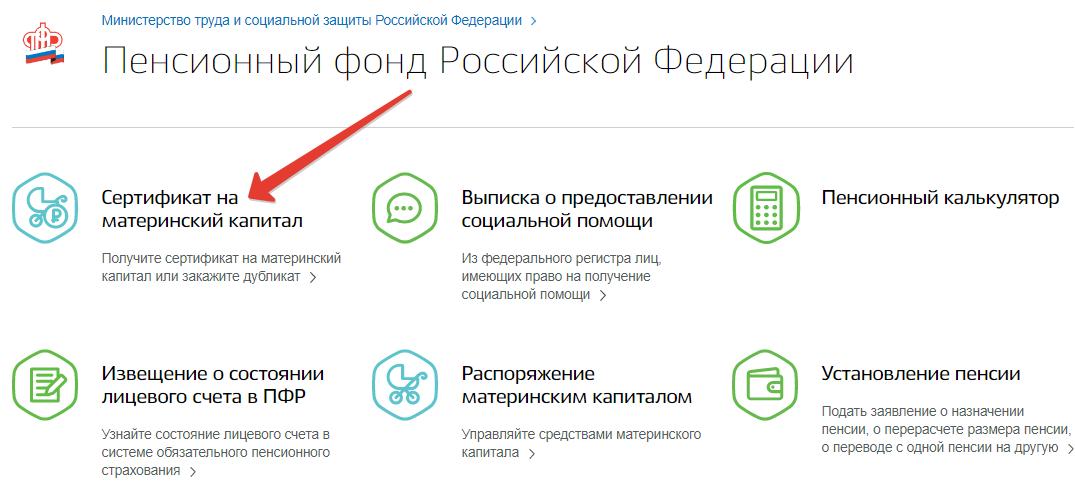Open Извещение о состоянии лицевого счета

point(213,385)
